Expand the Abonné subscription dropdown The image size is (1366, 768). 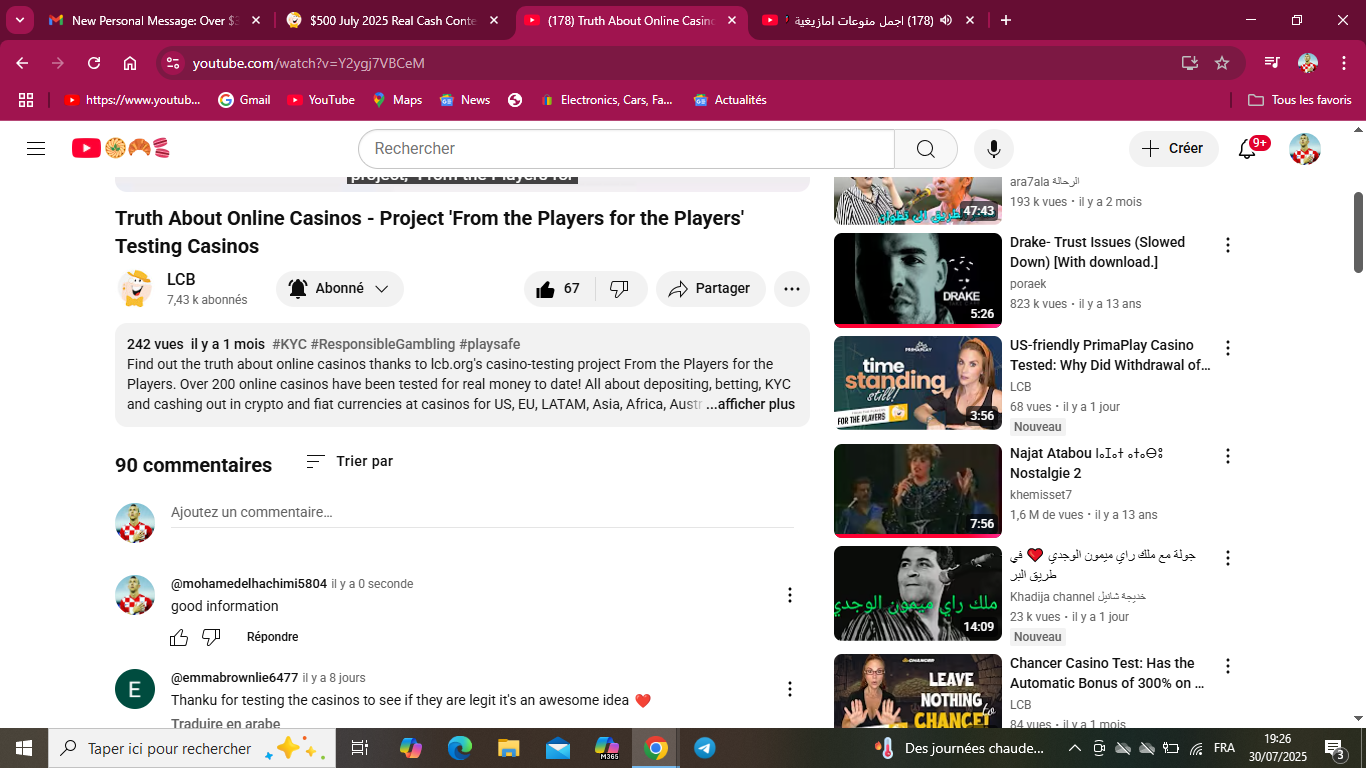340,289
